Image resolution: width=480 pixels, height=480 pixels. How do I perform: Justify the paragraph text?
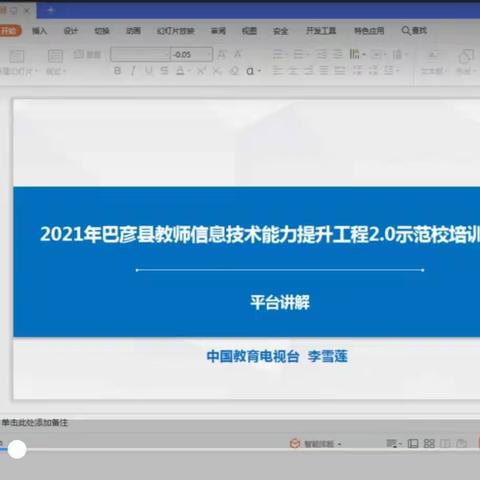pos(324,70)
